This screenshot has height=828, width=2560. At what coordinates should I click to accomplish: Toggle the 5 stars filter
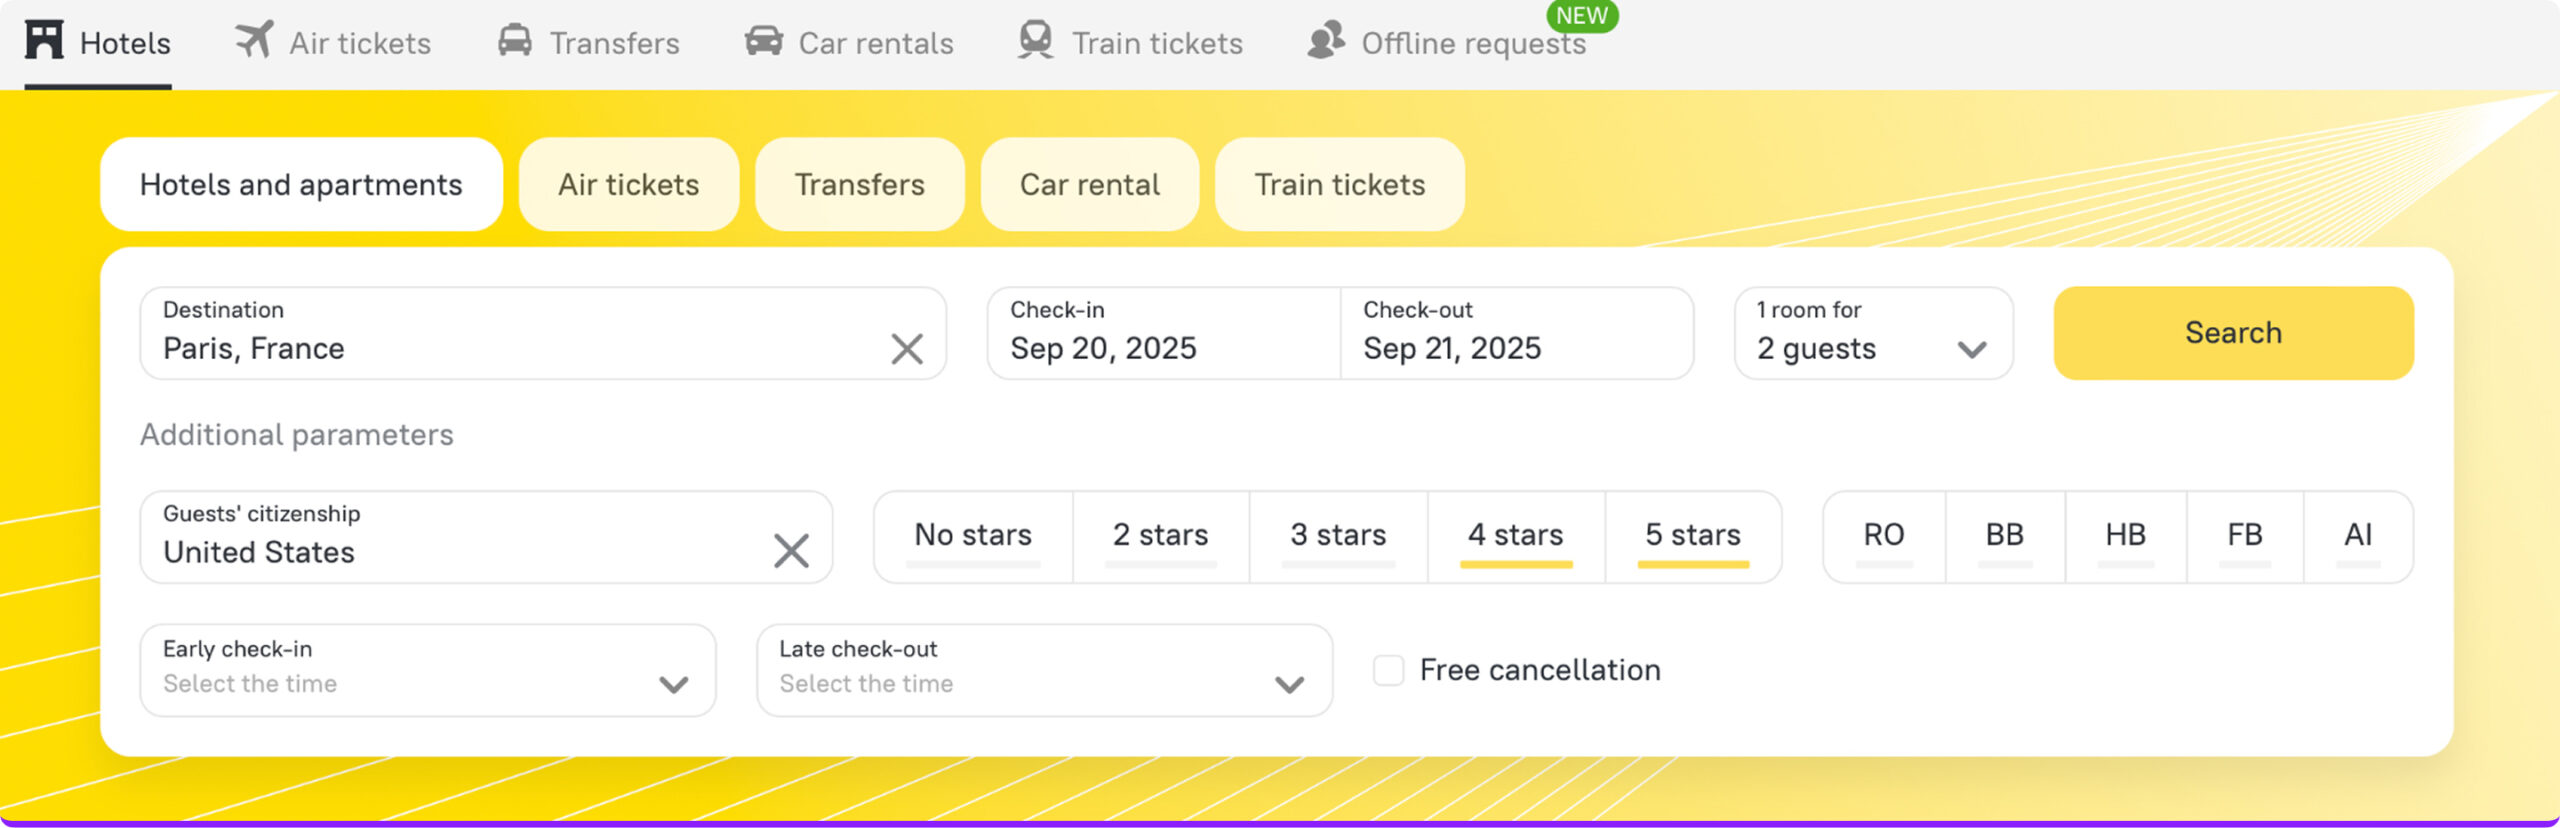tap(1693, 536)
